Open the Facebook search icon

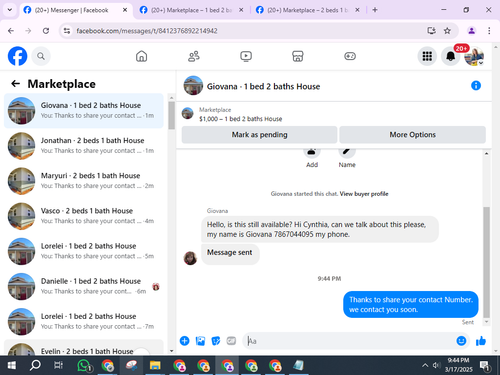click(x=41, y=56)
